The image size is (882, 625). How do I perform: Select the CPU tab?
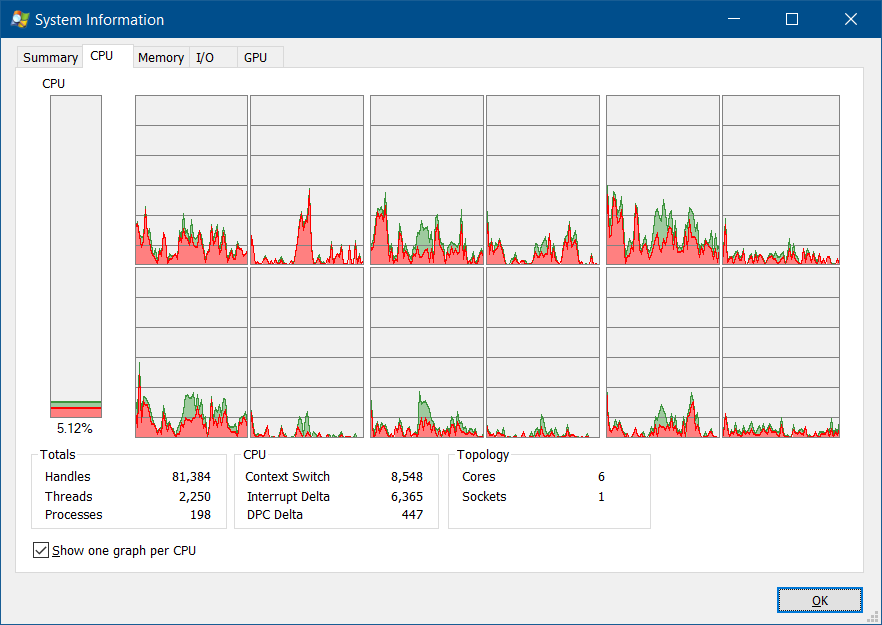coord(102,56)
